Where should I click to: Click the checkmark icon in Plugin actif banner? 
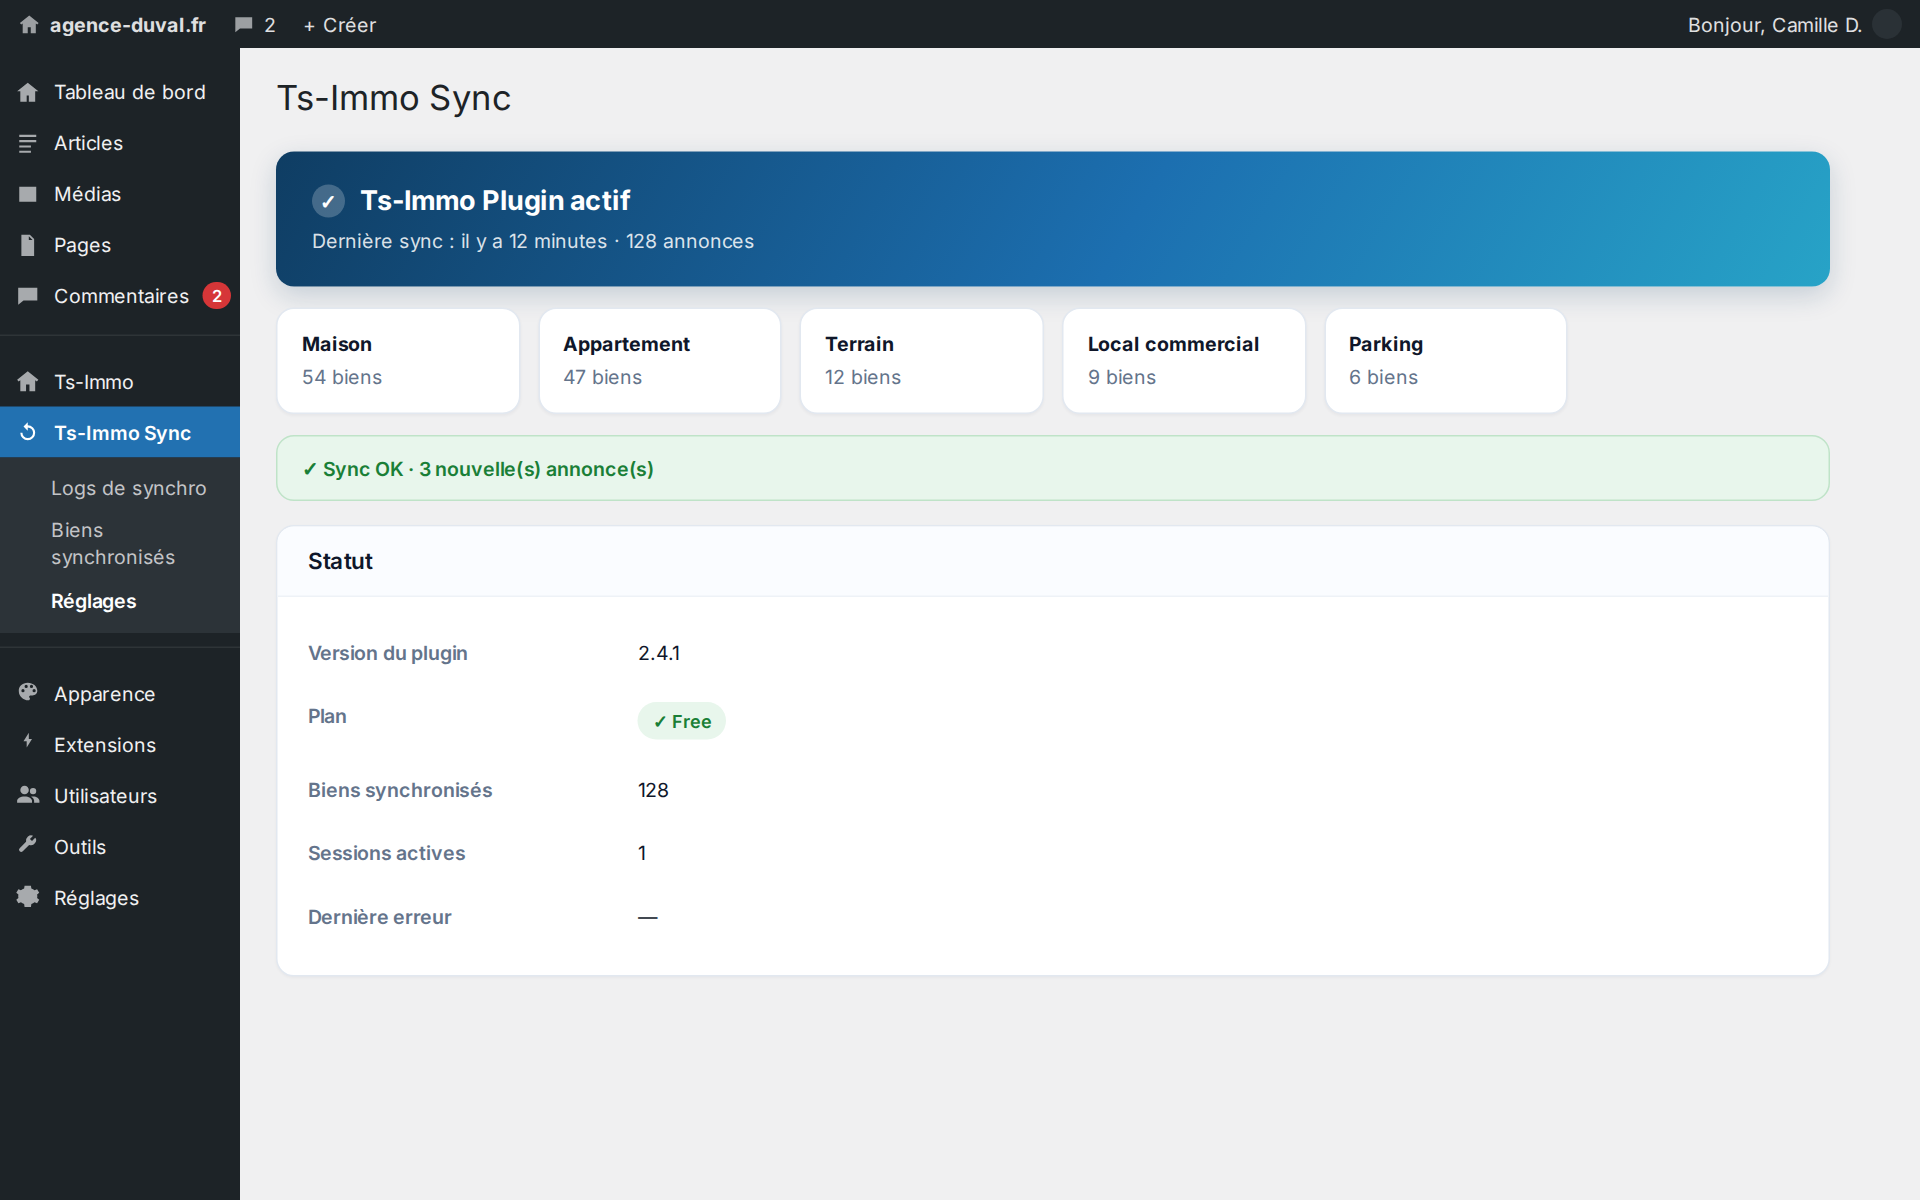coord(328,201)
